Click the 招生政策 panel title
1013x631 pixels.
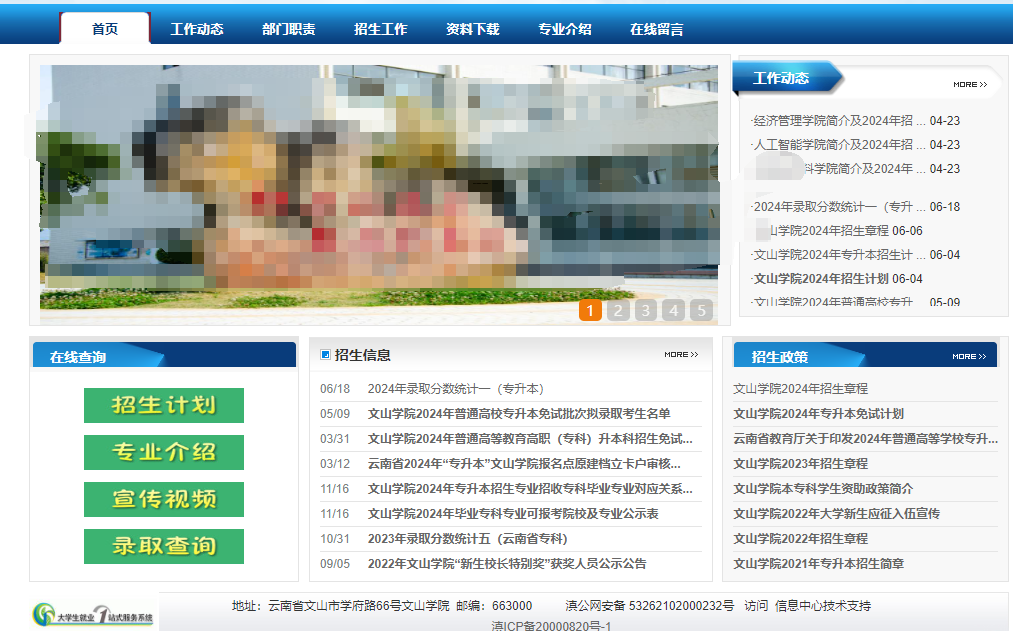(780, 357)
